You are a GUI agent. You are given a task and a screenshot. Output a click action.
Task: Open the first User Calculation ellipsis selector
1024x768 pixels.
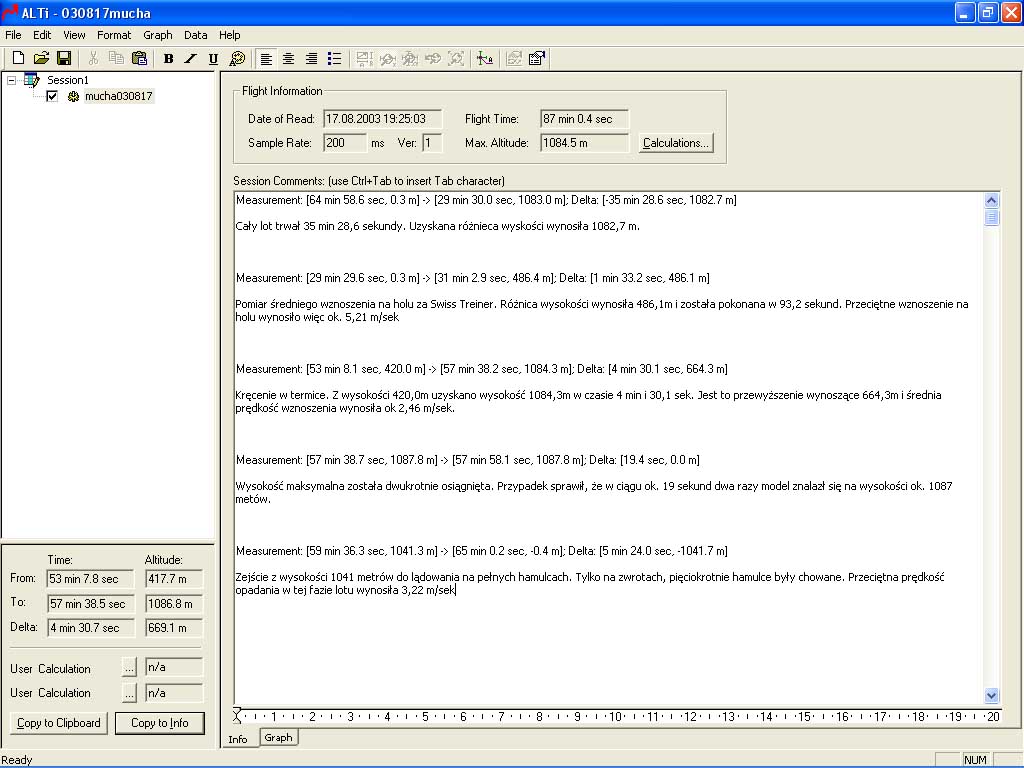(x=129, y=668)
